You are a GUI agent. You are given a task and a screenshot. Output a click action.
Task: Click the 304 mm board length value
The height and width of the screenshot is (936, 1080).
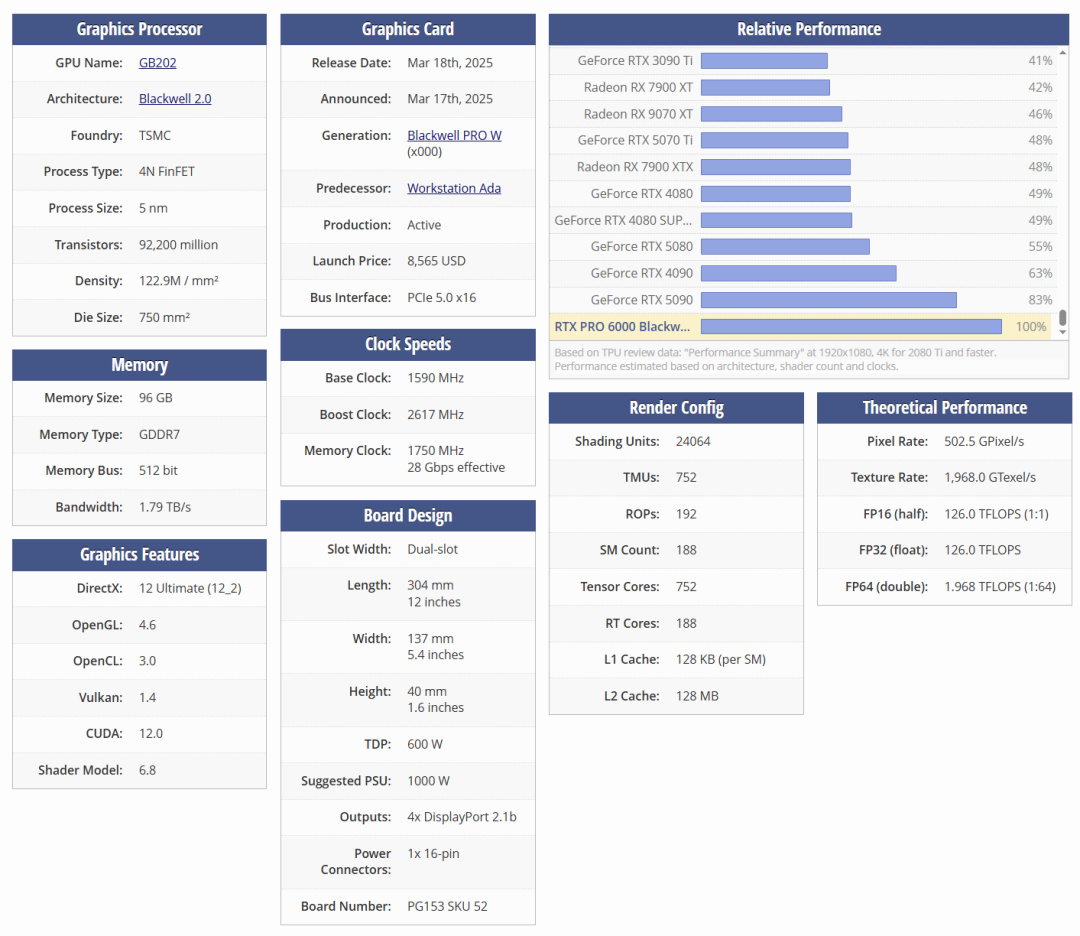[430, 585]
